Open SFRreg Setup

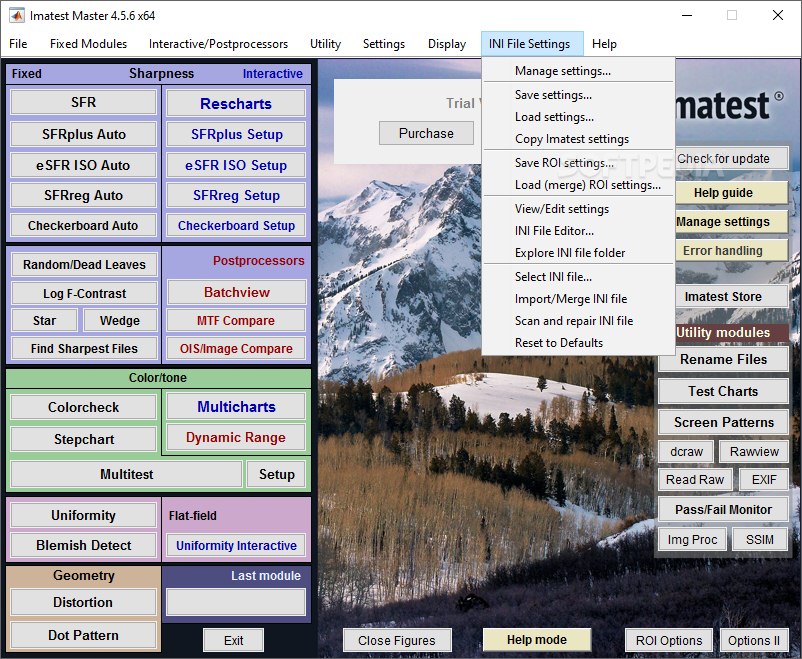236,195
